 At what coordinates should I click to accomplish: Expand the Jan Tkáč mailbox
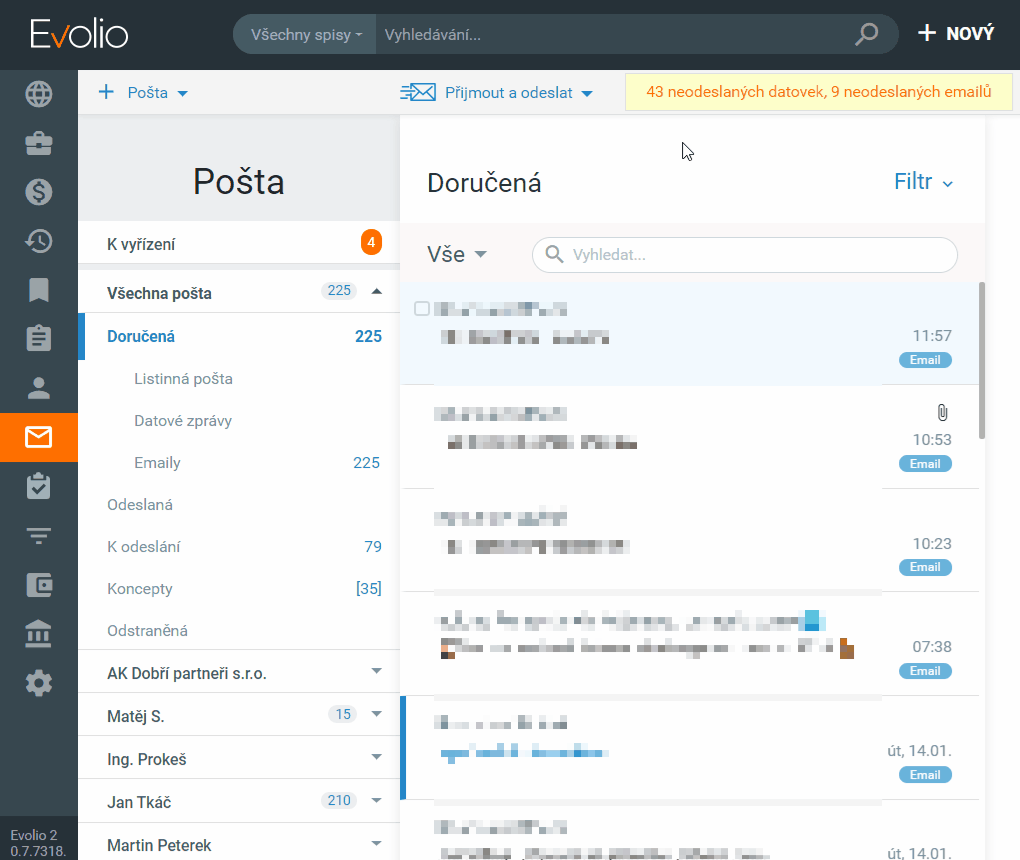coord(376,800)
